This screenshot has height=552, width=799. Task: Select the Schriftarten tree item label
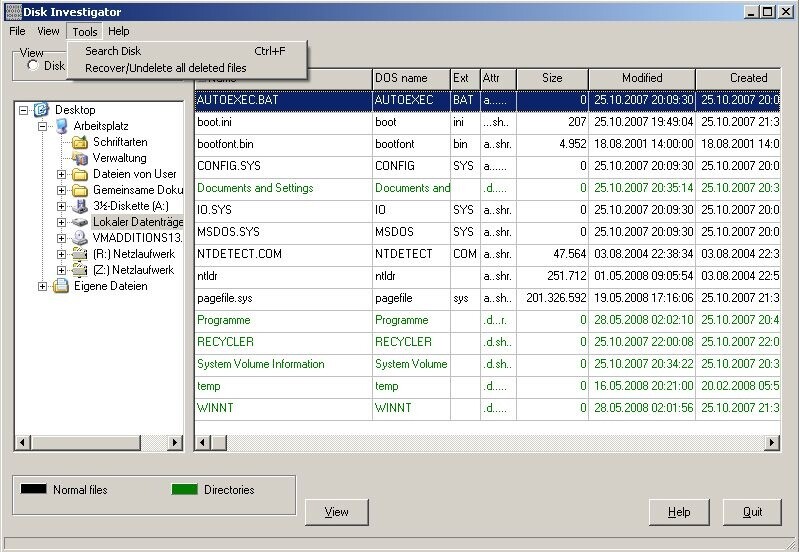pos(120,142)
